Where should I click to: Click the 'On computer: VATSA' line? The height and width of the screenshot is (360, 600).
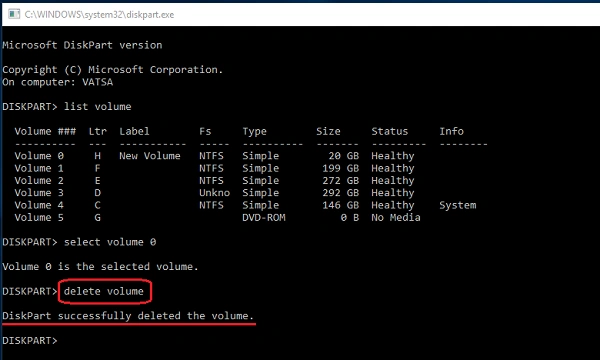[58, 82]
